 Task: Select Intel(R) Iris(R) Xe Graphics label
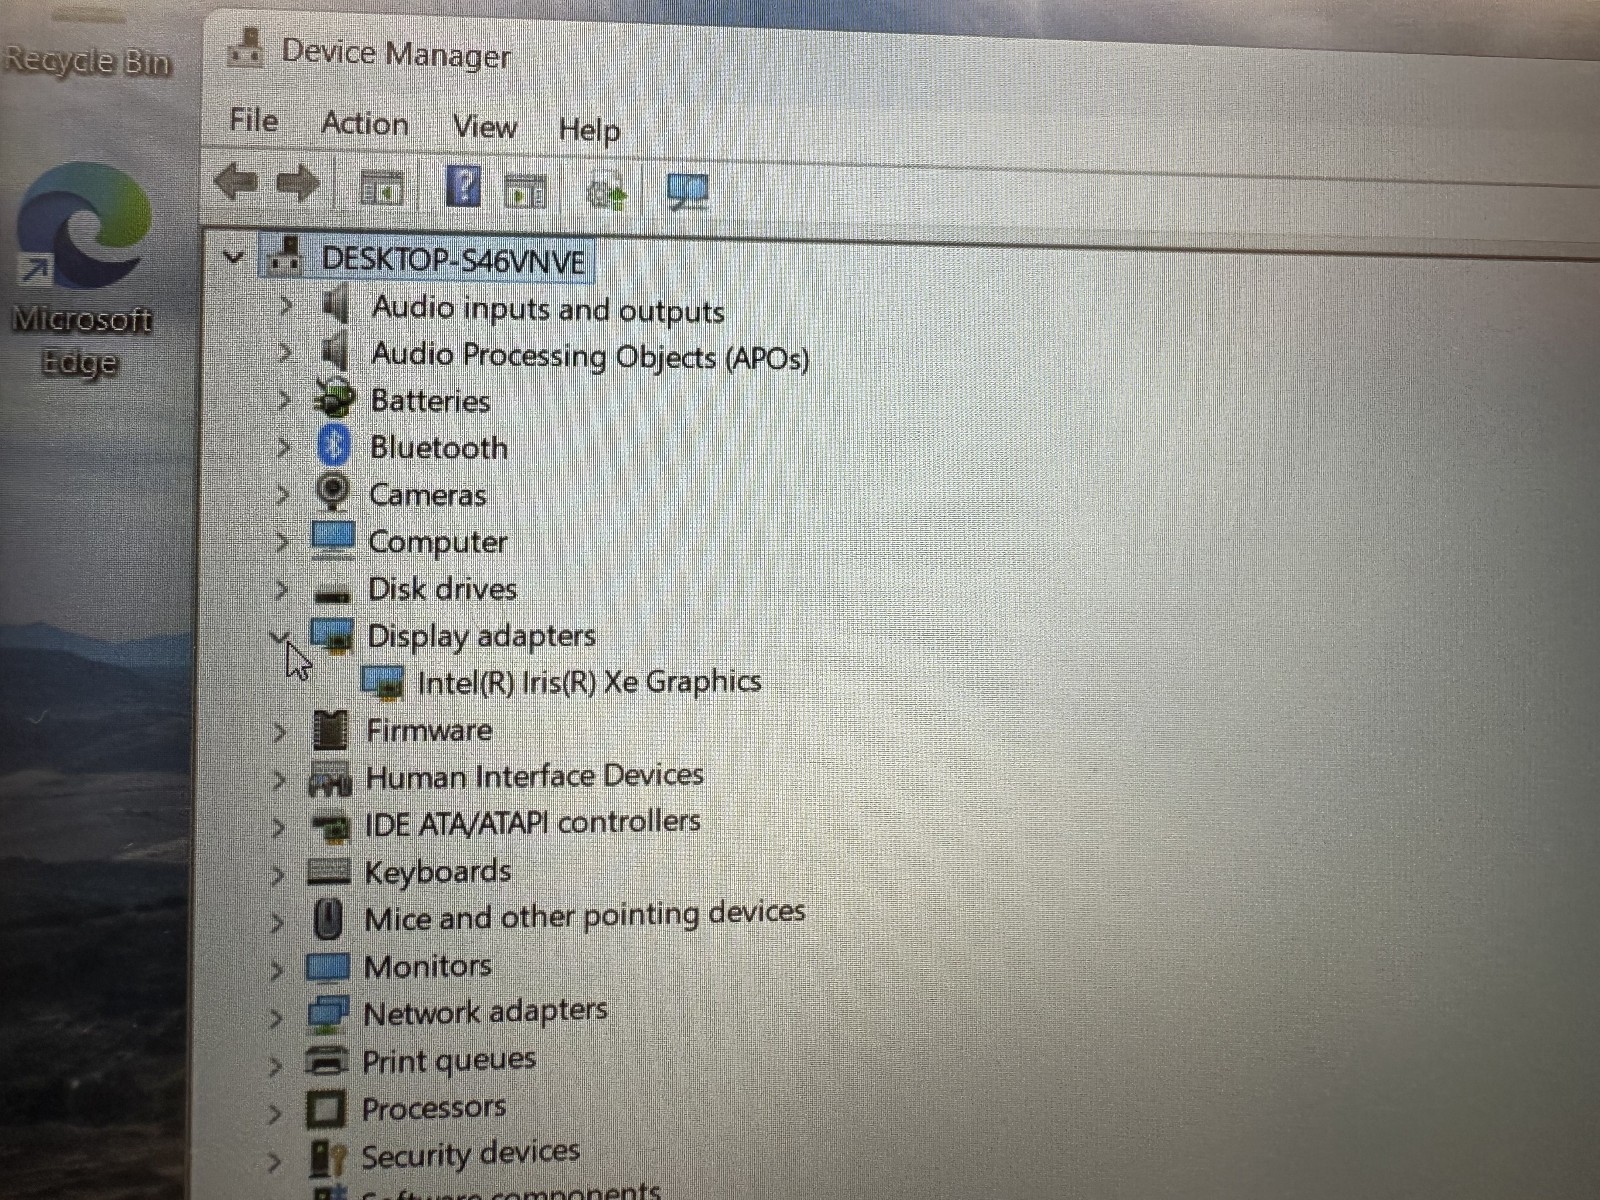coord(589,682)
